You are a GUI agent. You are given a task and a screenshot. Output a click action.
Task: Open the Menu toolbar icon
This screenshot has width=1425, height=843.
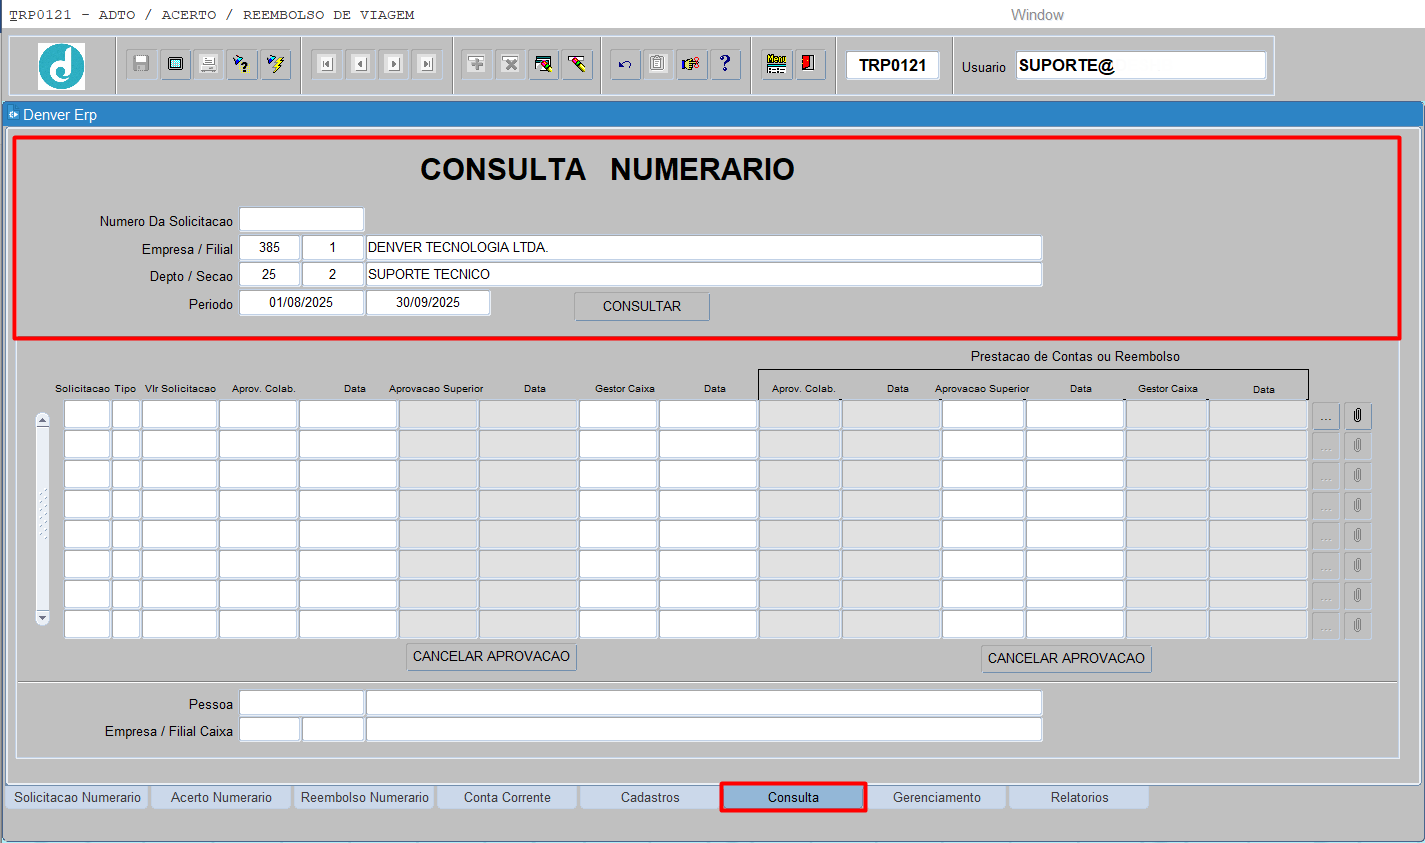coord(776,64)
